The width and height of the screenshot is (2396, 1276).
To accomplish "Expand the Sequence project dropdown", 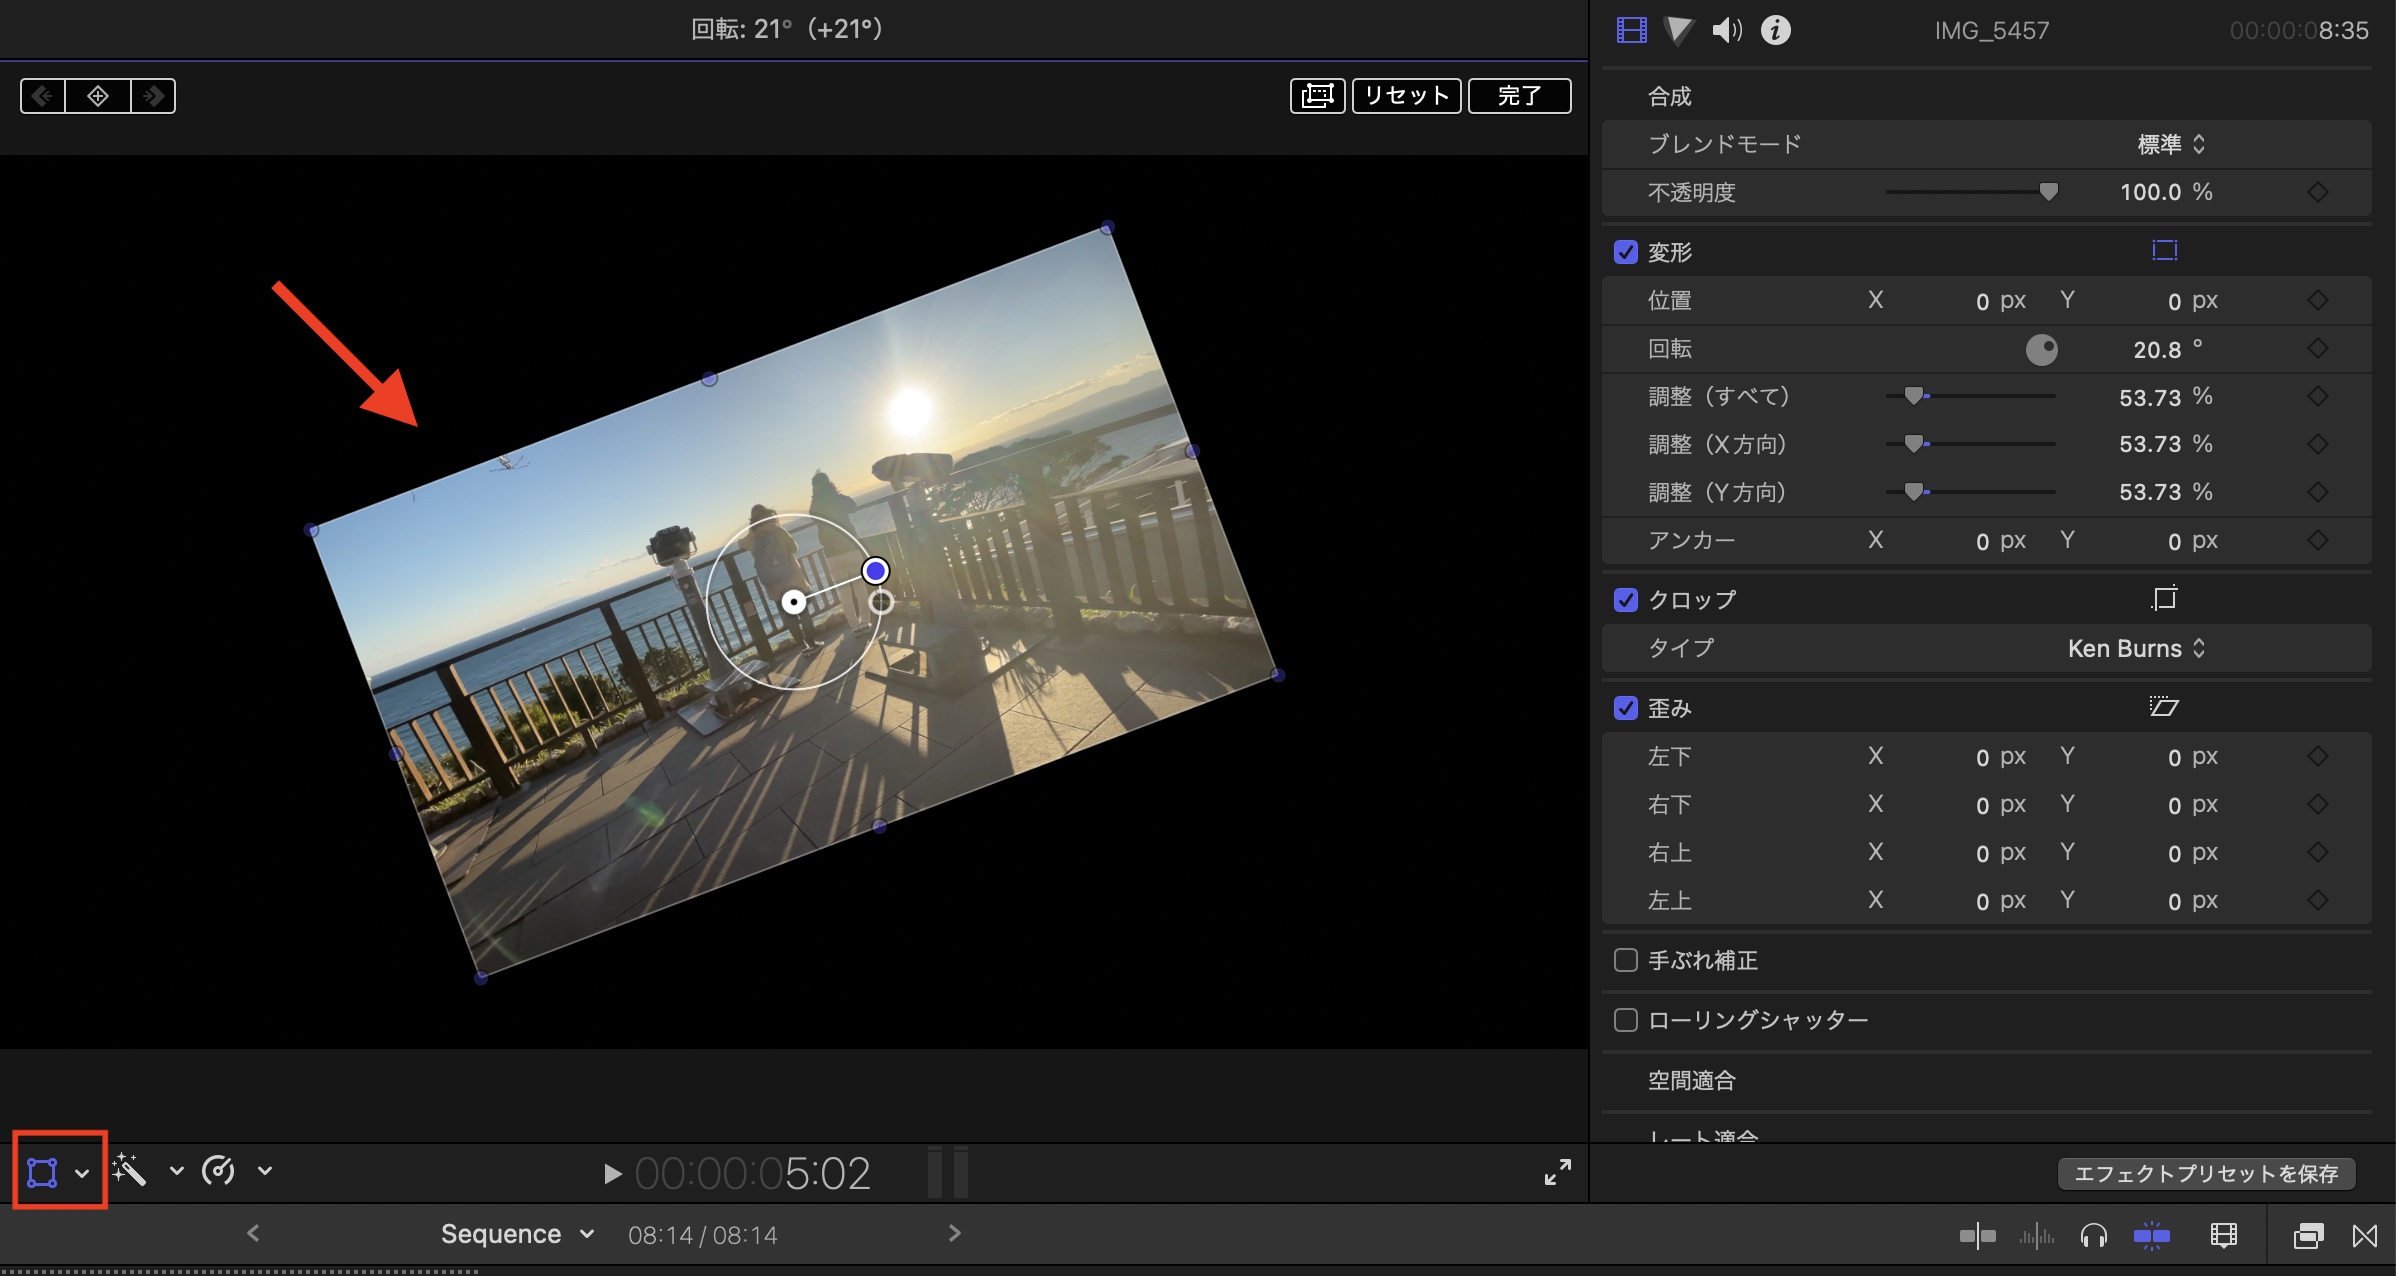I will click(x=517, y=1234).
